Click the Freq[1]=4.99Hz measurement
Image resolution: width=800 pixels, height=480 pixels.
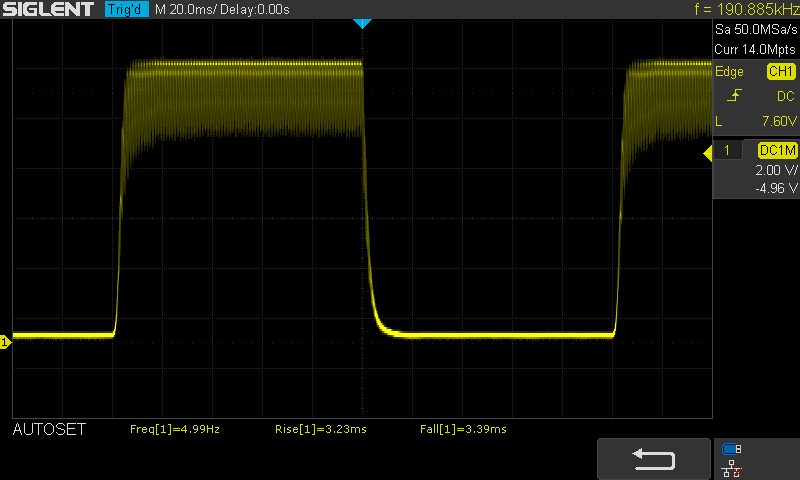point(174,429)
